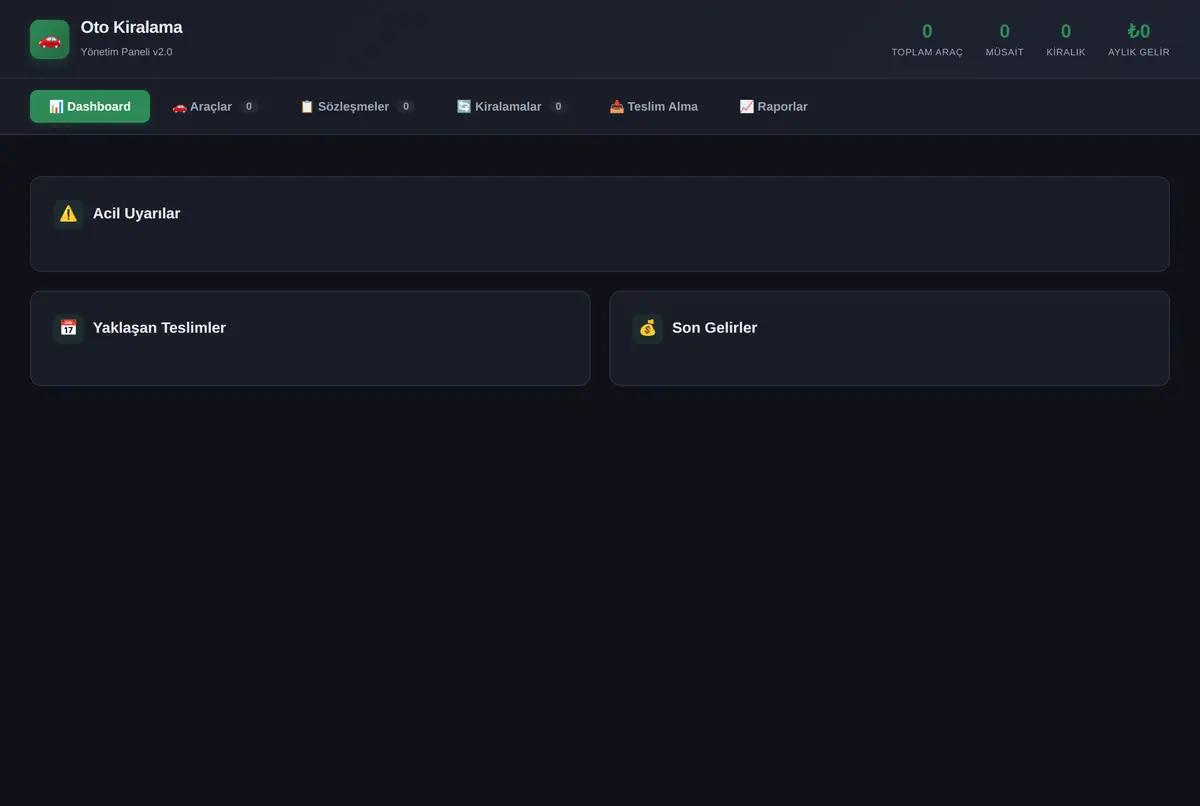Click the Acil Uyarılar card heading
This screenshot has width=1200, height=806.
137,213
